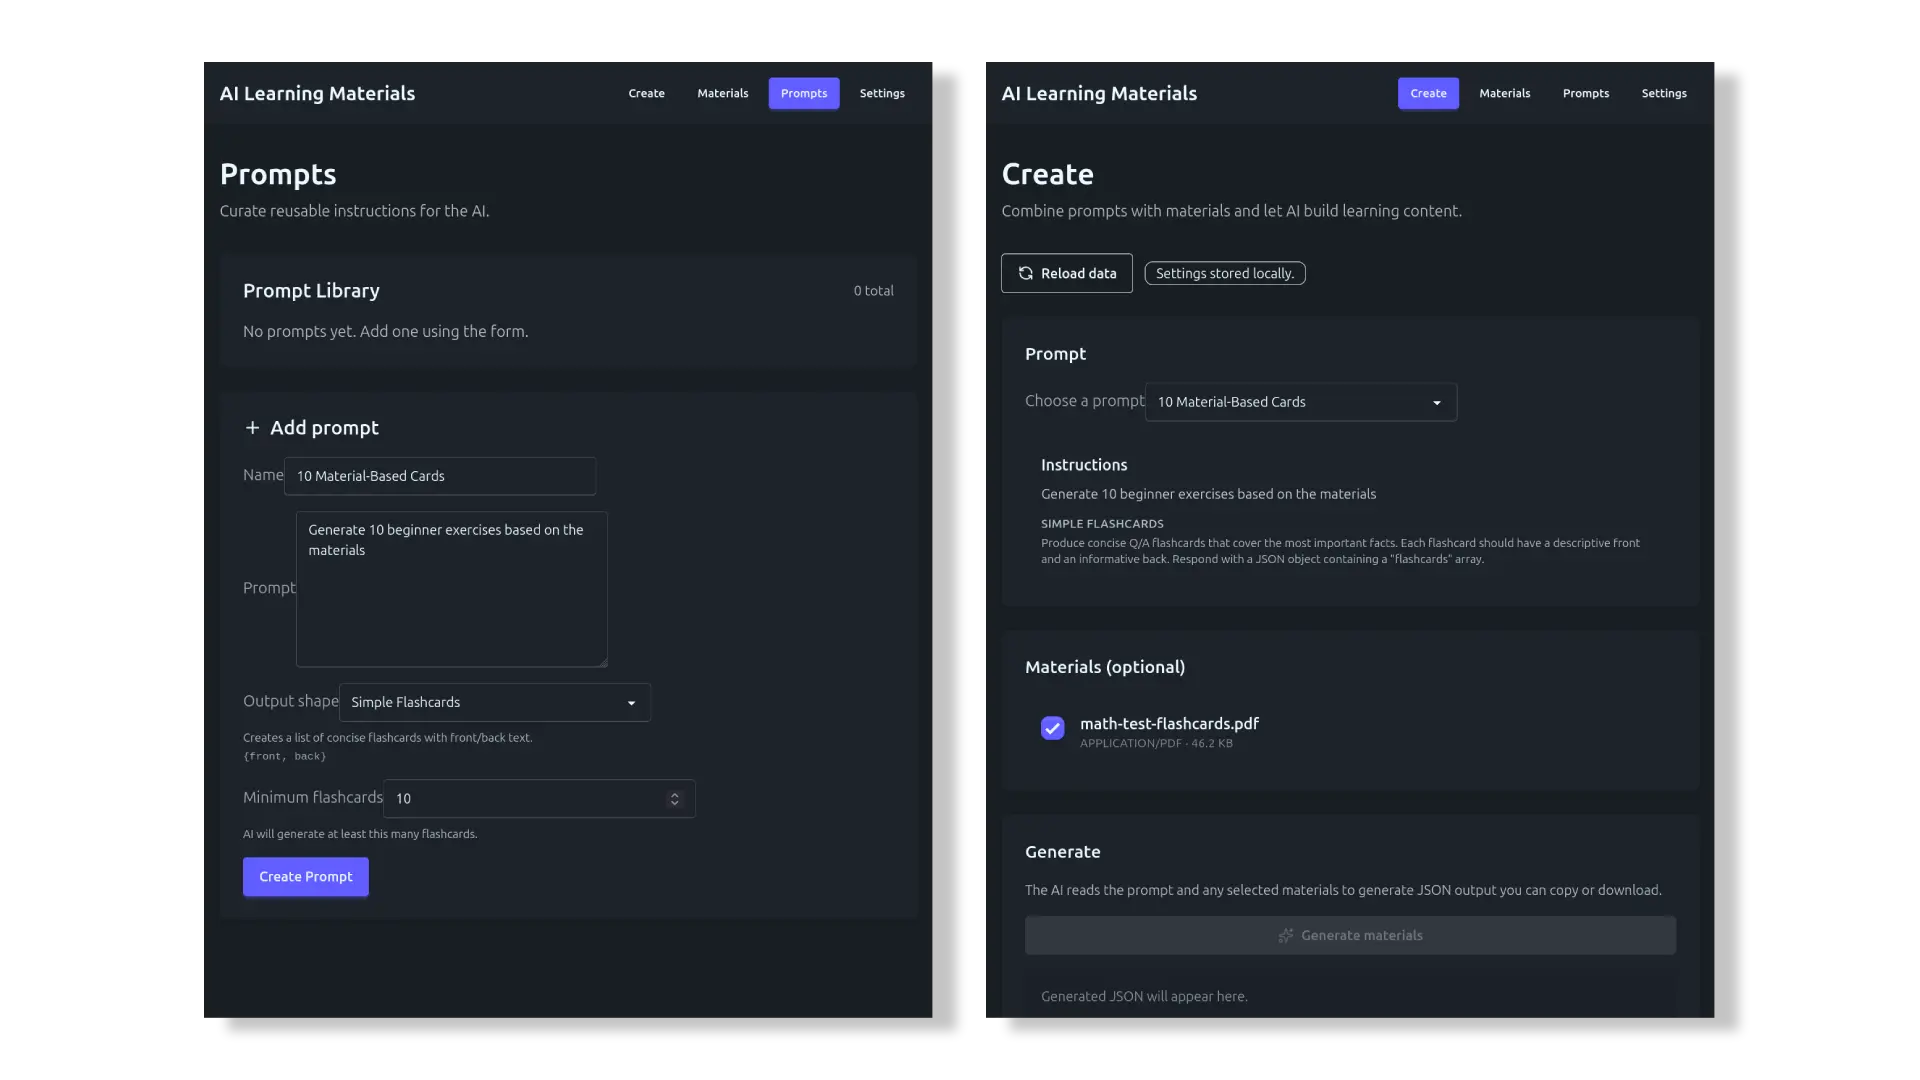Viewport: 1920px width, 1080px height.
Task: Open Settings tab in right window
Action: tap(1663, 93)
